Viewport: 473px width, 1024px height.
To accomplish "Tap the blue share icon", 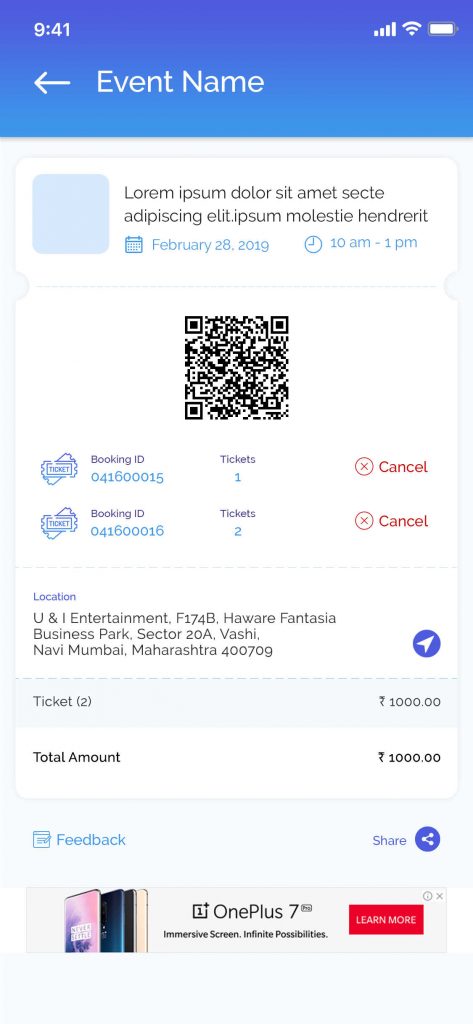I will [x=428, y=839].
